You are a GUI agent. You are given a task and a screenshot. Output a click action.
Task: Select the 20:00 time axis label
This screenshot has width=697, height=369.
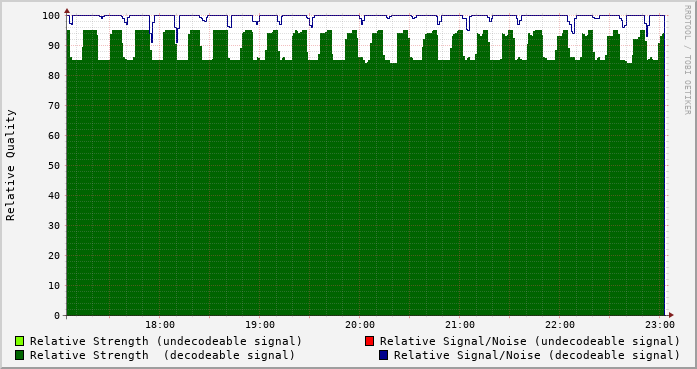(360, 325)
